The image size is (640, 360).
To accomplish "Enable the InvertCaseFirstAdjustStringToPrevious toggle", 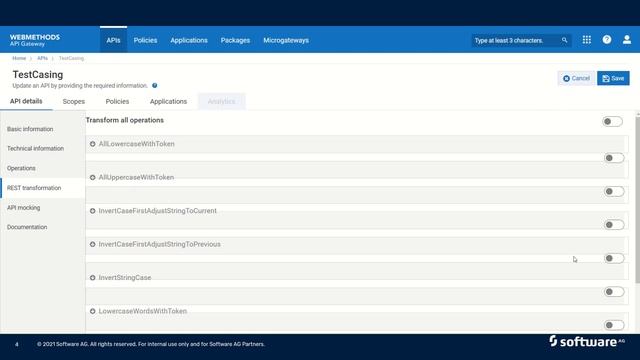I will (x=614, y=258).
